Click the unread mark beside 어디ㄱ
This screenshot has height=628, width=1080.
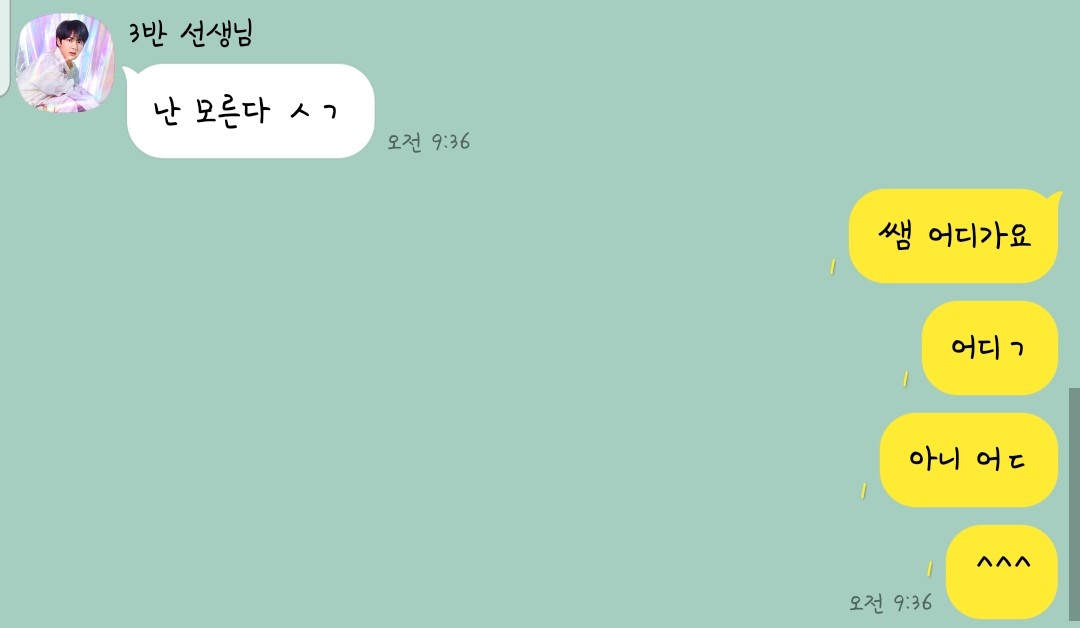point(906,379)
